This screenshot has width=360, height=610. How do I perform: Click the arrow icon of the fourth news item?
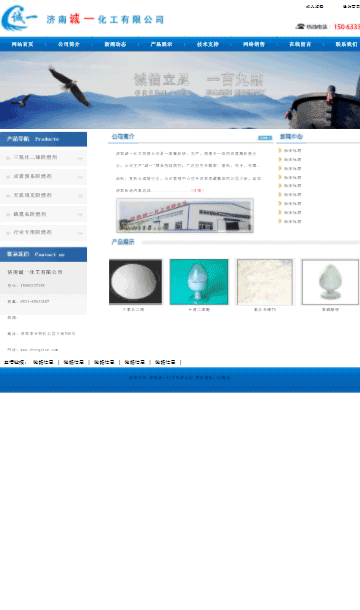click(280, 177)
